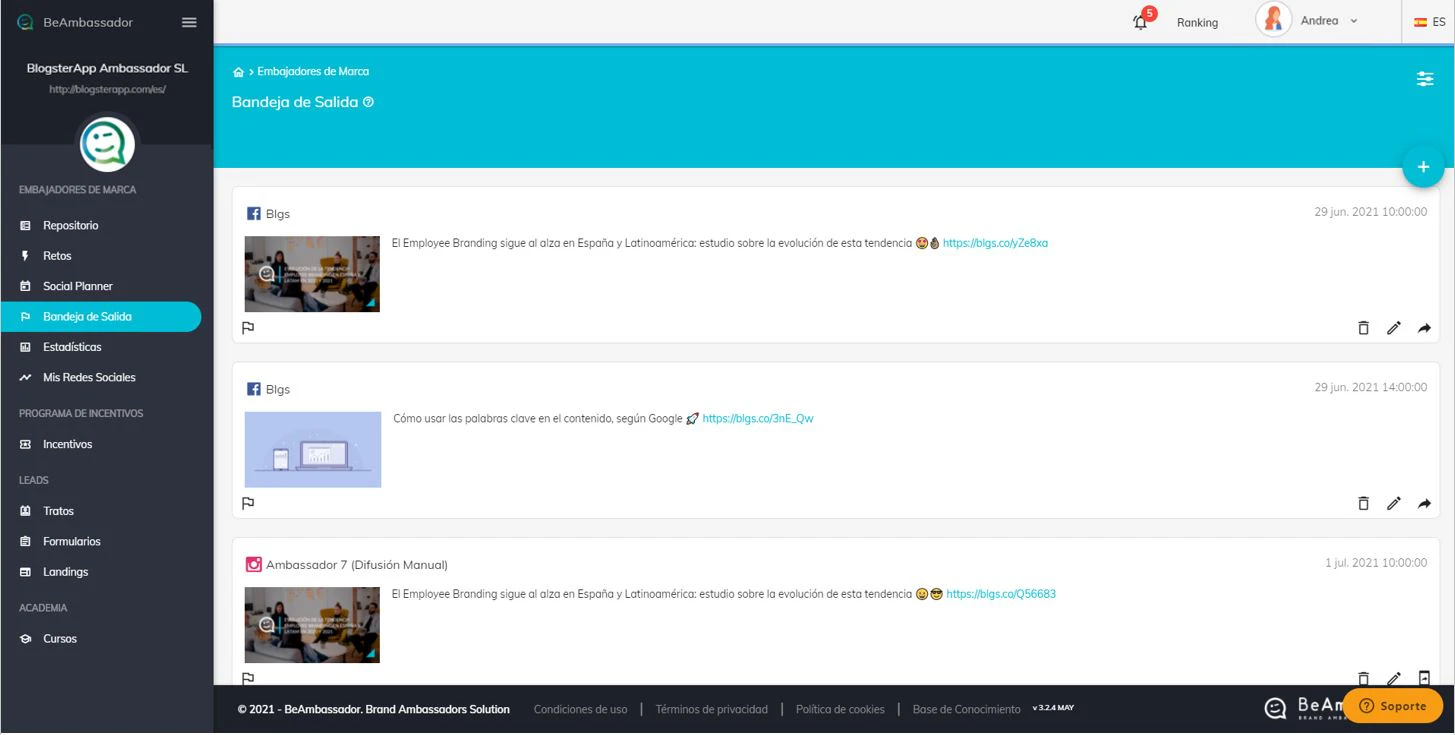The image size is (1455, 735).
Task: Open the Soporte help widget
Action: click(1393, 705)
